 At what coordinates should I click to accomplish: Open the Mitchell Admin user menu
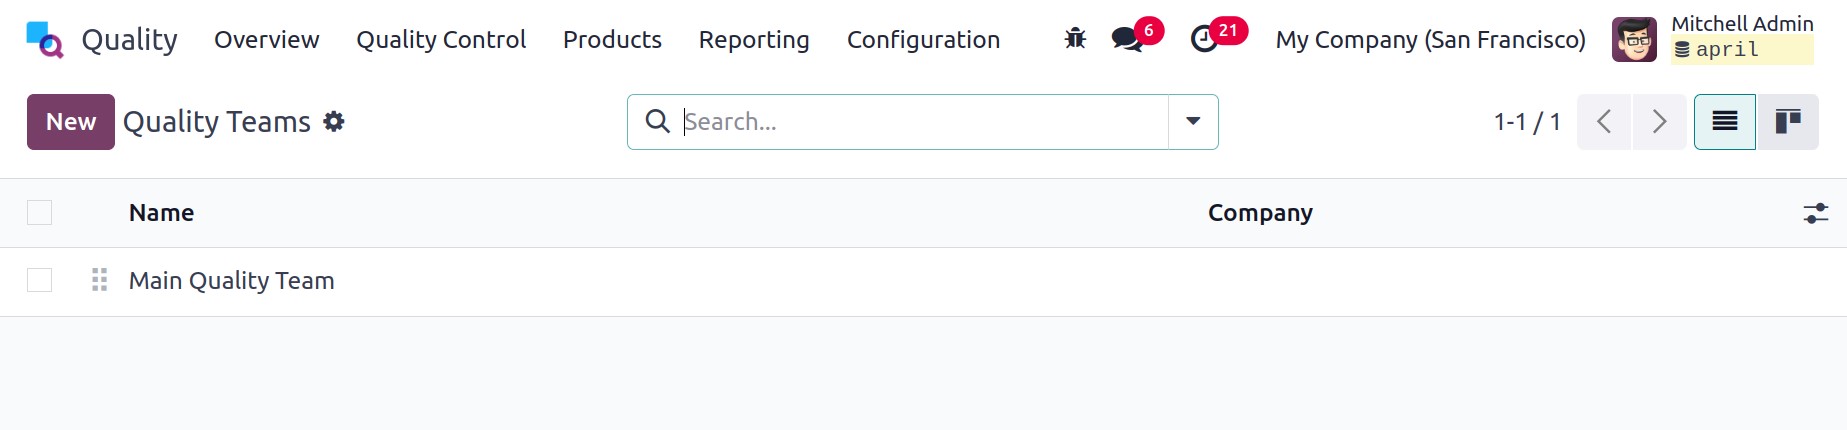click(x=1712, y=40)
